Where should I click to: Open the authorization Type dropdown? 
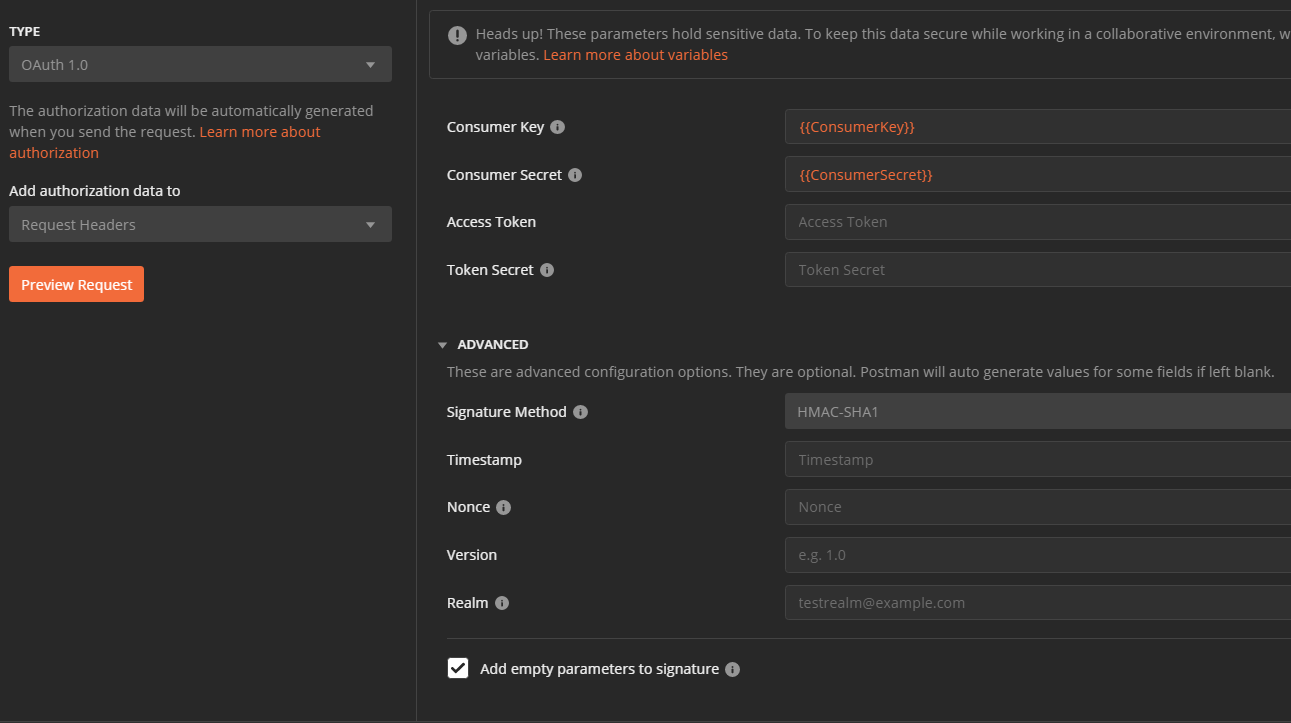(200, 63)
